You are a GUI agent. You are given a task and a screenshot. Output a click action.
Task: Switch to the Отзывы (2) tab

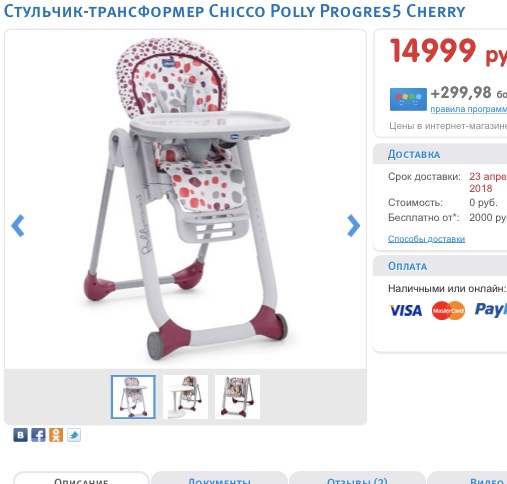point(357,479)
